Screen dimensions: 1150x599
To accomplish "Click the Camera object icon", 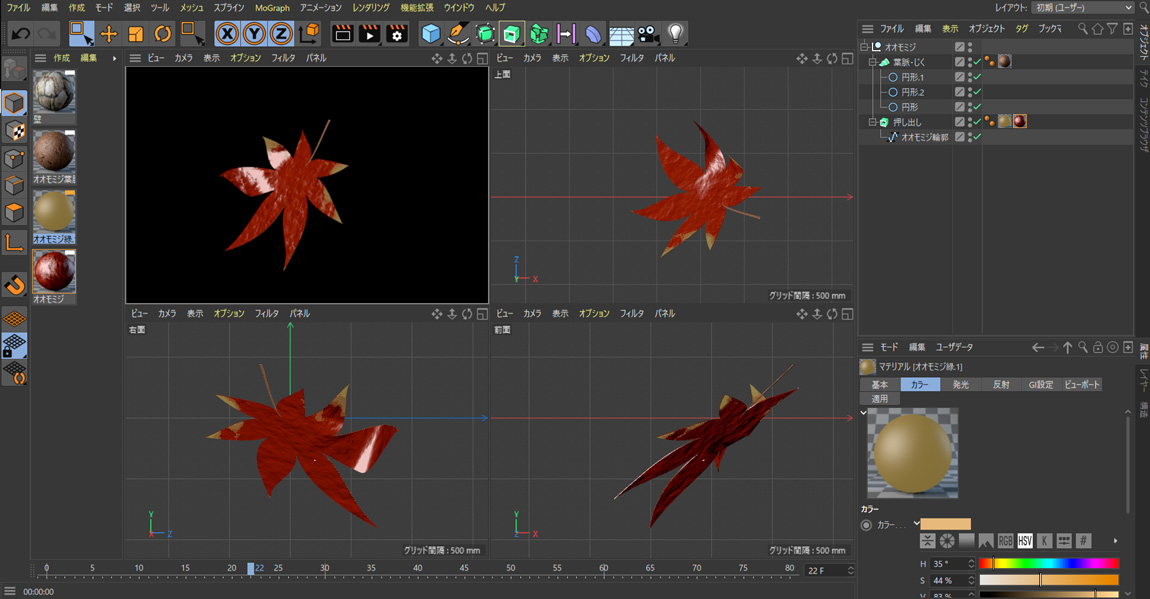I will (x=648, y=34).
